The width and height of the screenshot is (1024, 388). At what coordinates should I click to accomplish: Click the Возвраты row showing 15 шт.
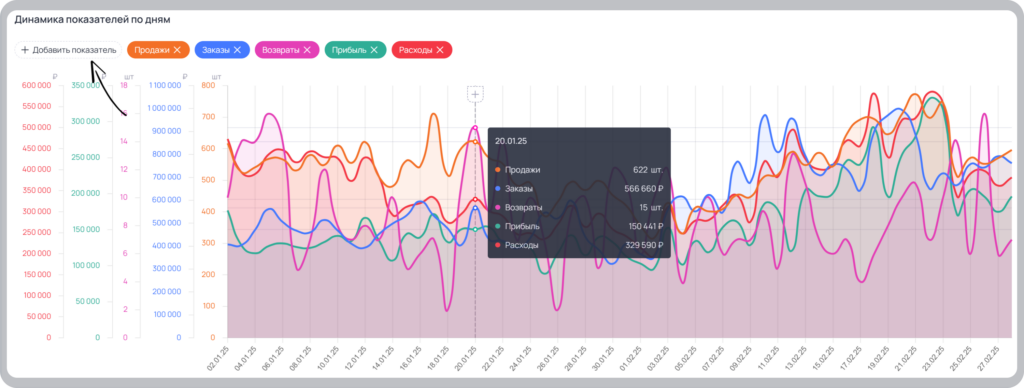[x=579, y=208]
